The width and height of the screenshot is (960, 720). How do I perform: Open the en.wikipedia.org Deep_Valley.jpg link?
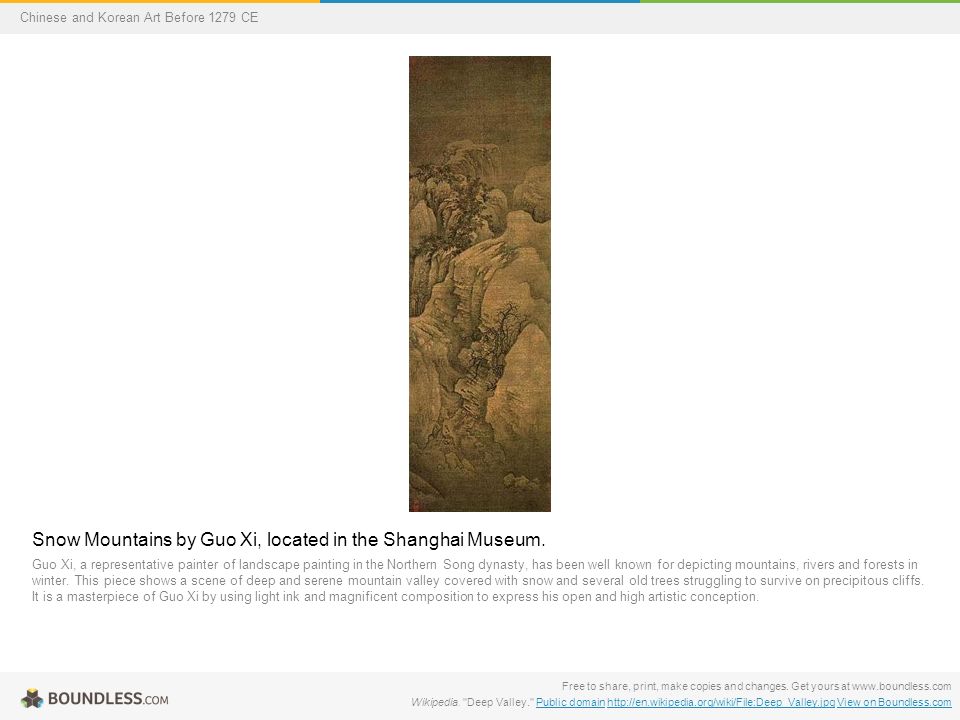click(721, 702)
